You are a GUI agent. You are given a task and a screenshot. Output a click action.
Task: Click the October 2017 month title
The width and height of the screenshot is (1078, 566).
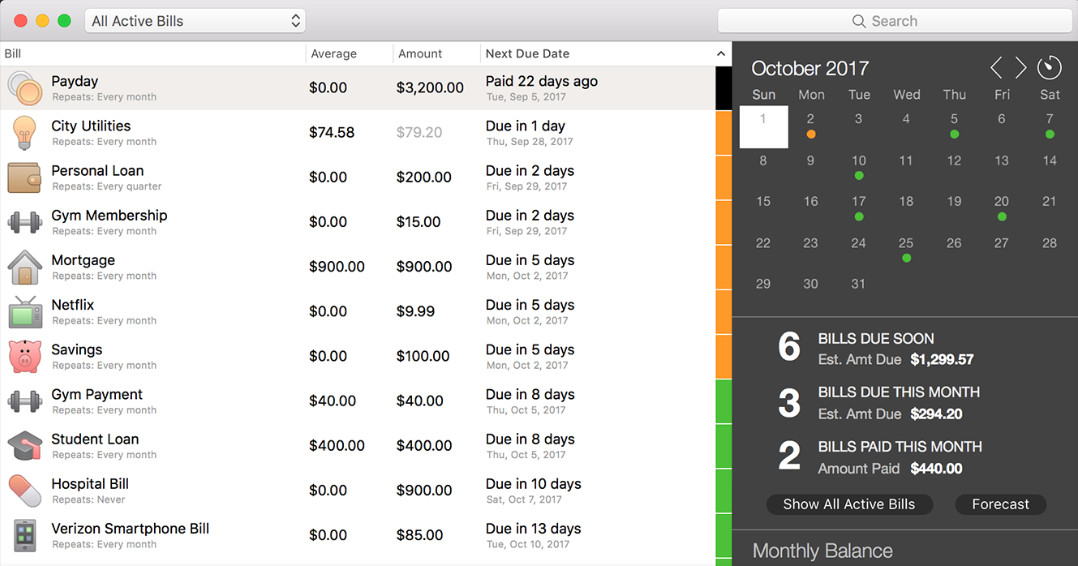[x=810, y=68]
